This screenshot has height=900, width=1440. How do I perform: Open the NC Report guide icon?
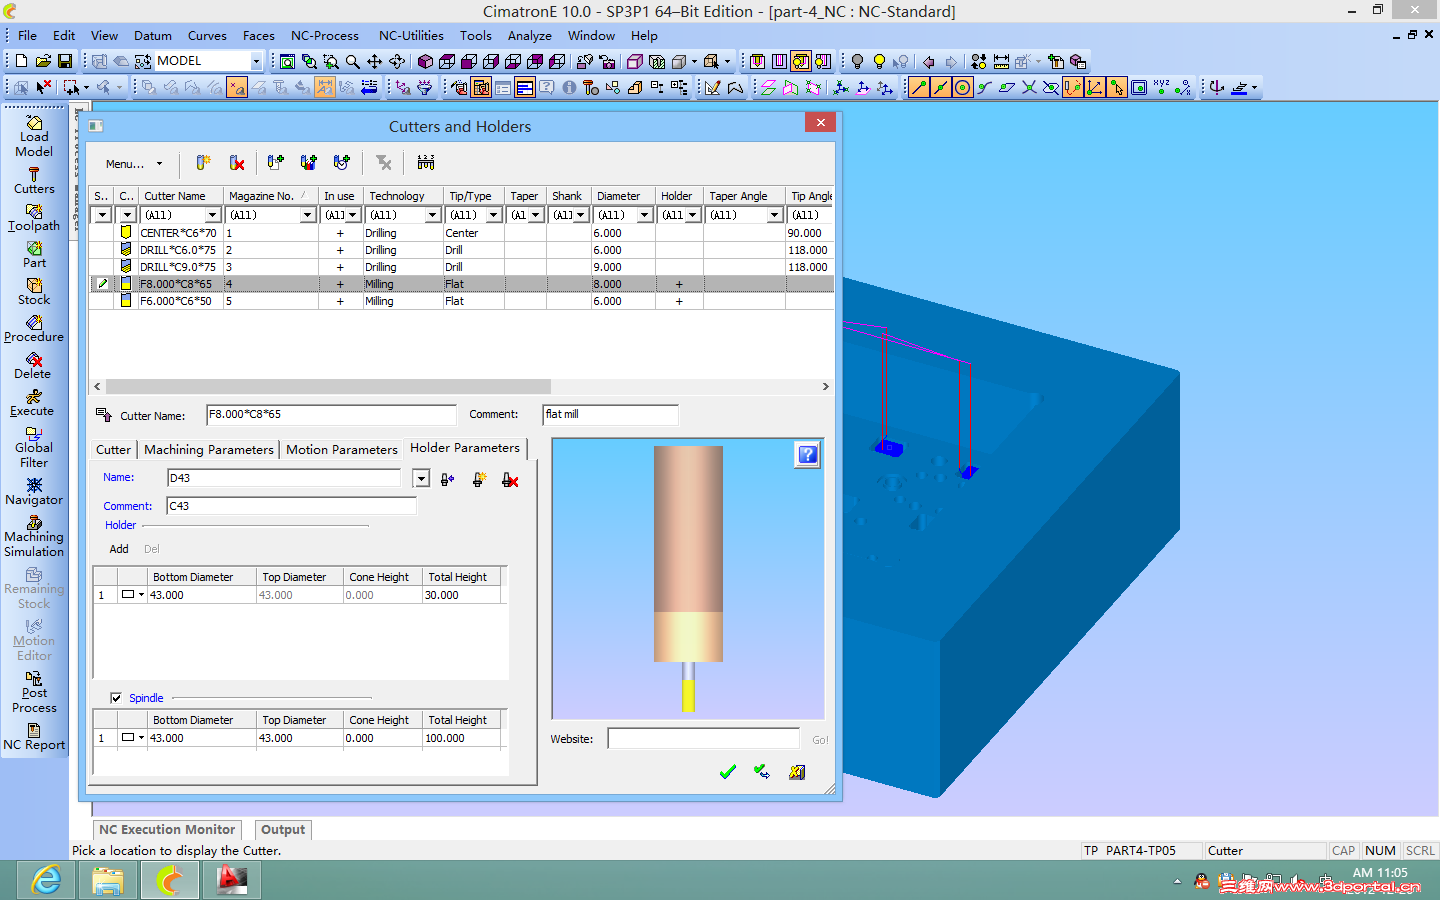(34, 737)
